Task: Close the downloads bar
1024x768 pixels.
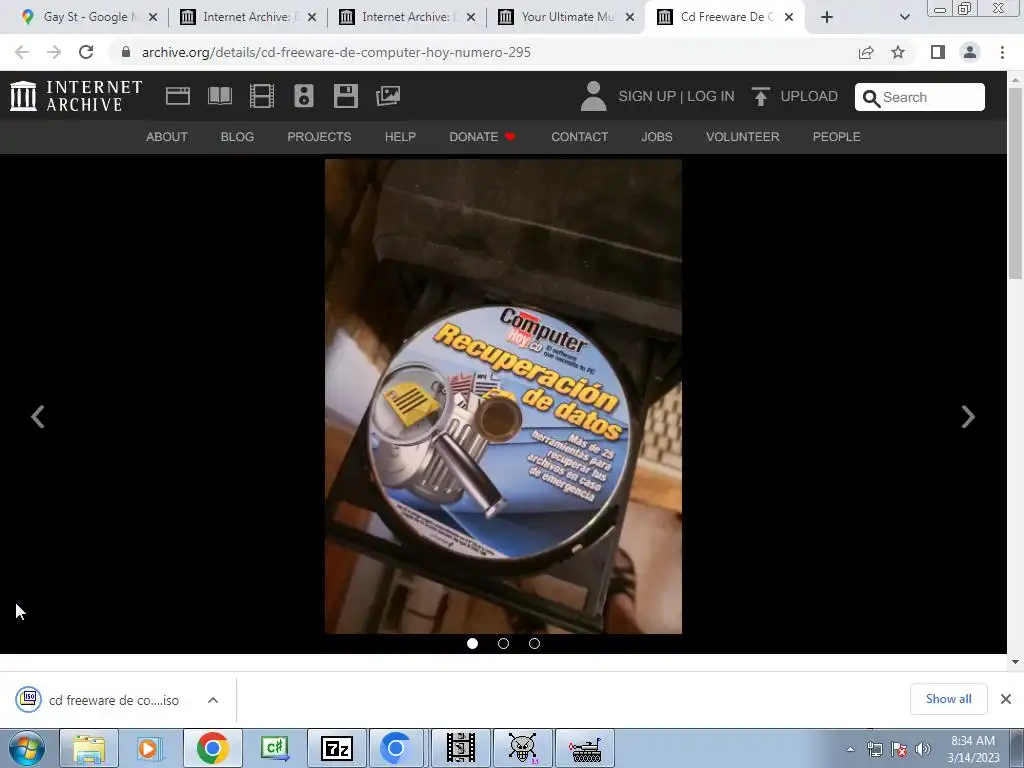Action: coord(1006,699)
